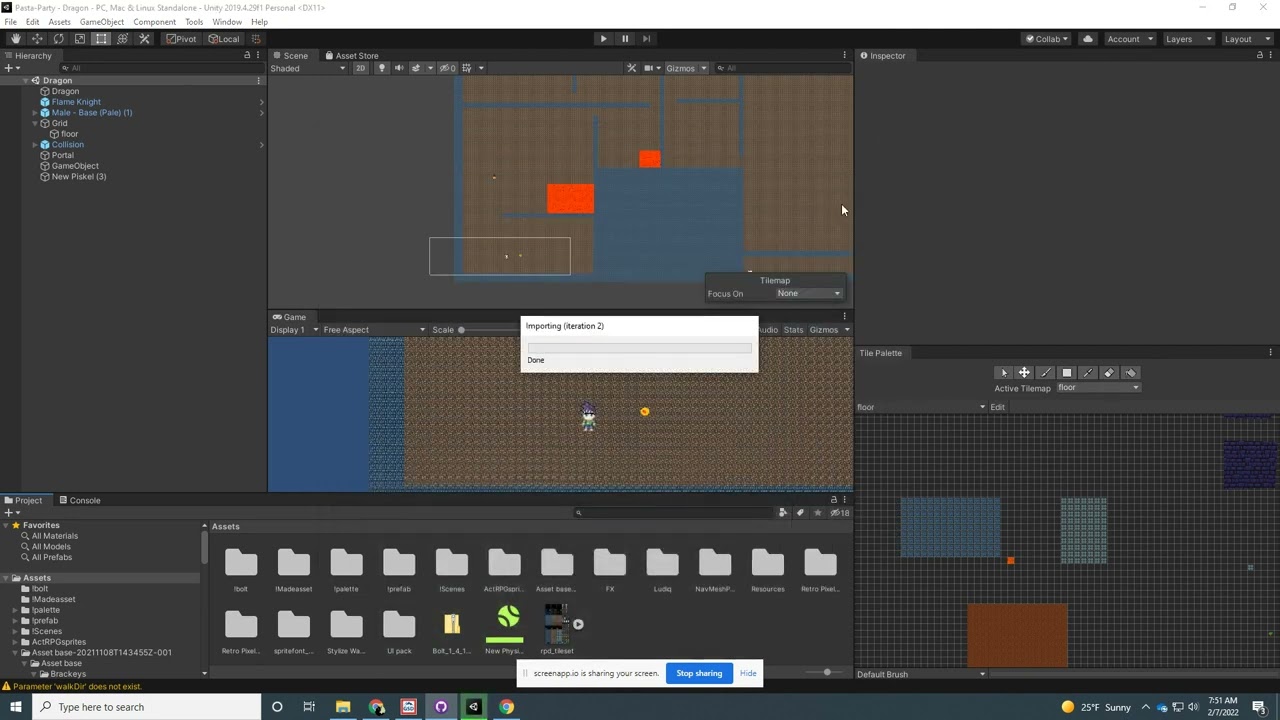Open the Scene camera settings
This screenshot has width=1280, height=720.
(652, 68)
